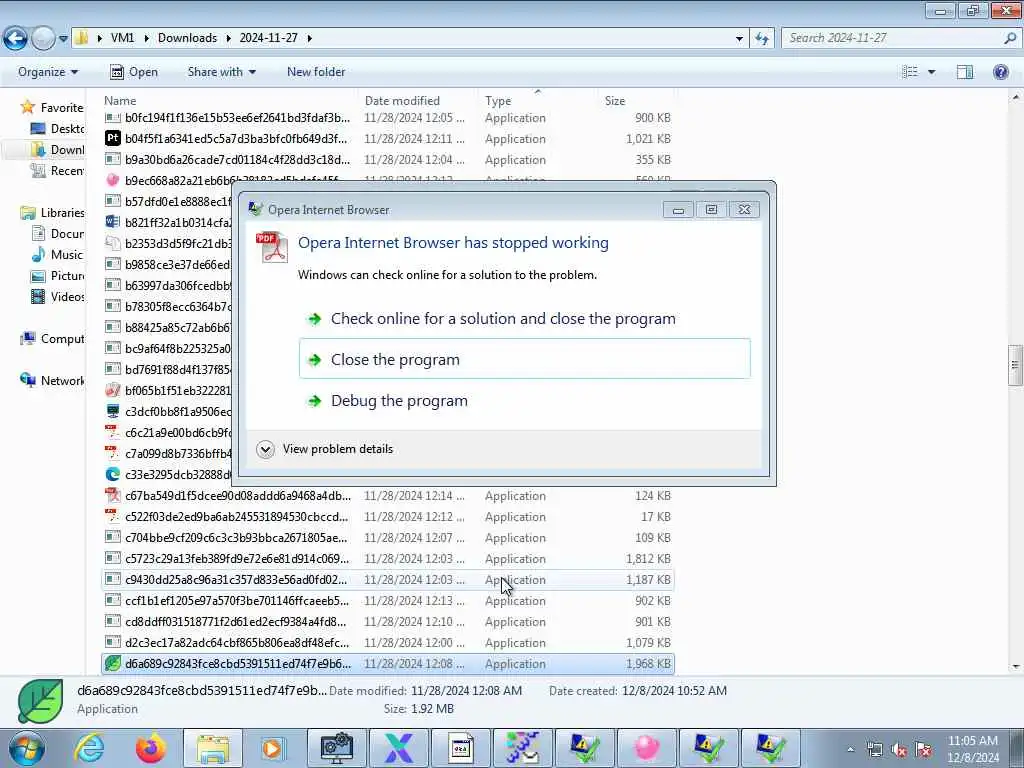Screen dimensions: 1024x768
Task: Click the pink ball taskbar icon
Action: tap(647, 748)
